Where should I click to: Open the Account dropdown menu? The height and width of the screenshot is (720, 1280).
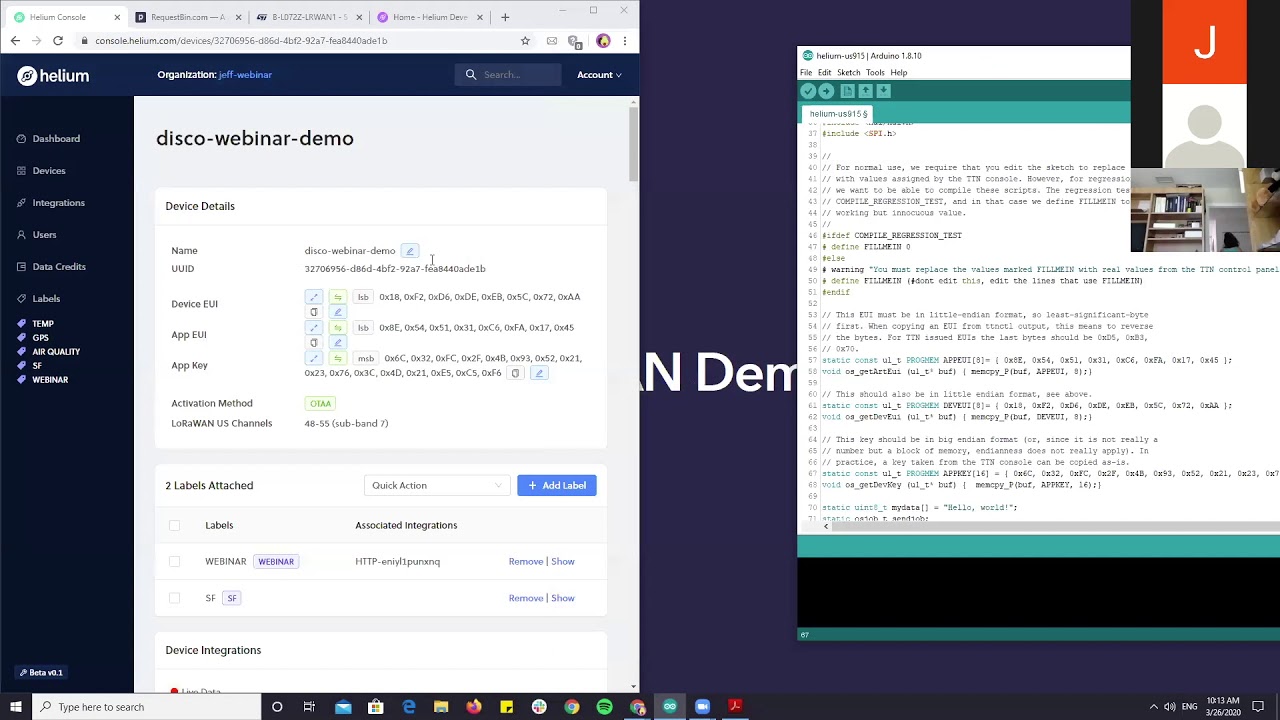599,75
